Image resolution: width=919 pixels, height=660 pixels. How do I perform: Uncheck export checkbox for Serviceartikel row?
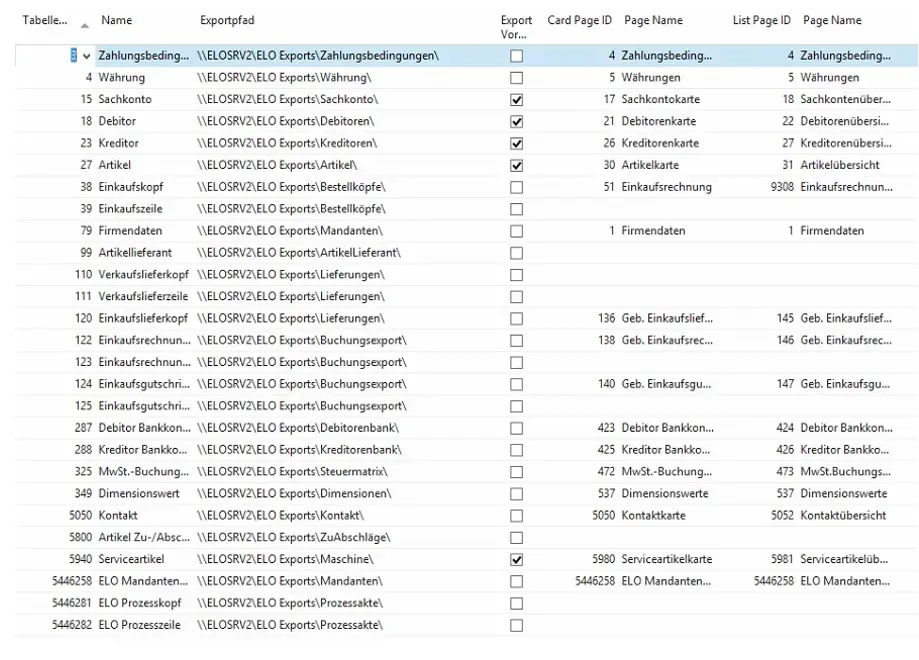[516, 559]
